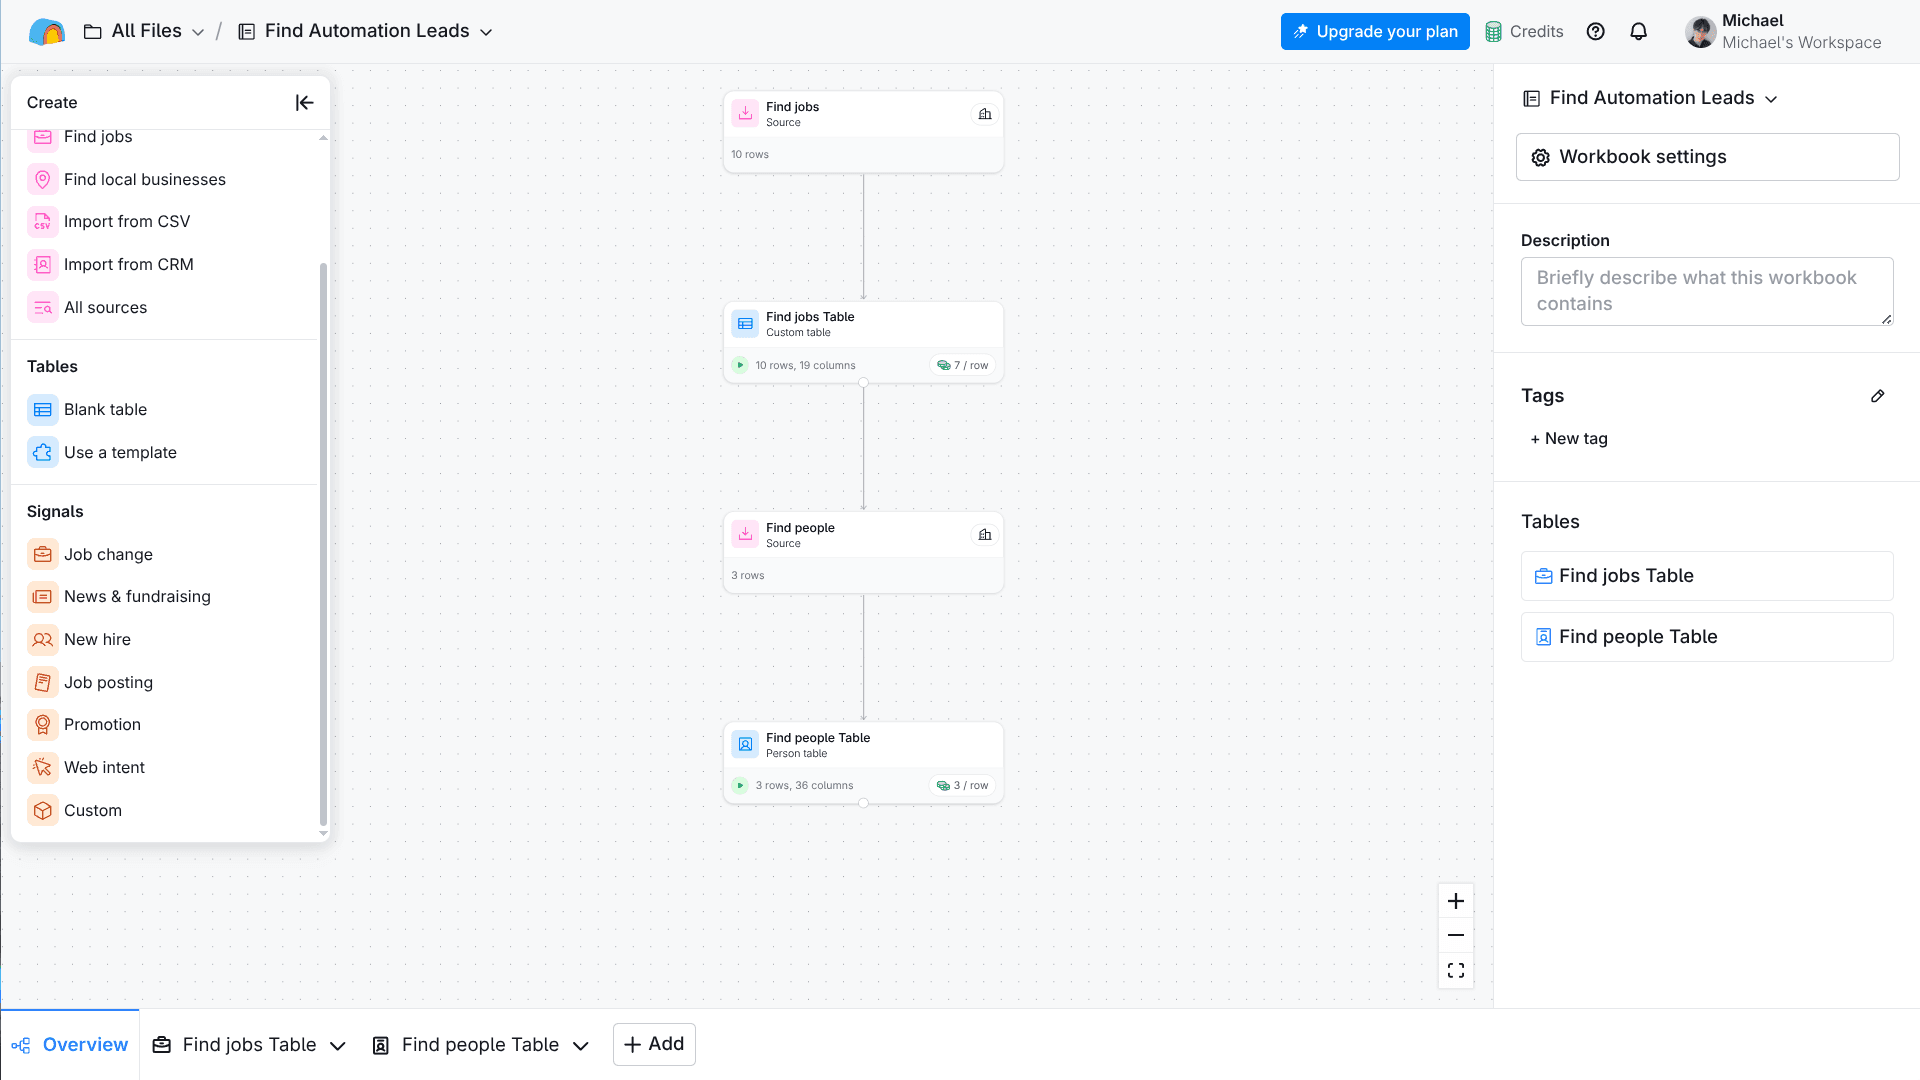Open the help question mark icon
The width and height of the screenshot is (1920, 1080).
1596,31
